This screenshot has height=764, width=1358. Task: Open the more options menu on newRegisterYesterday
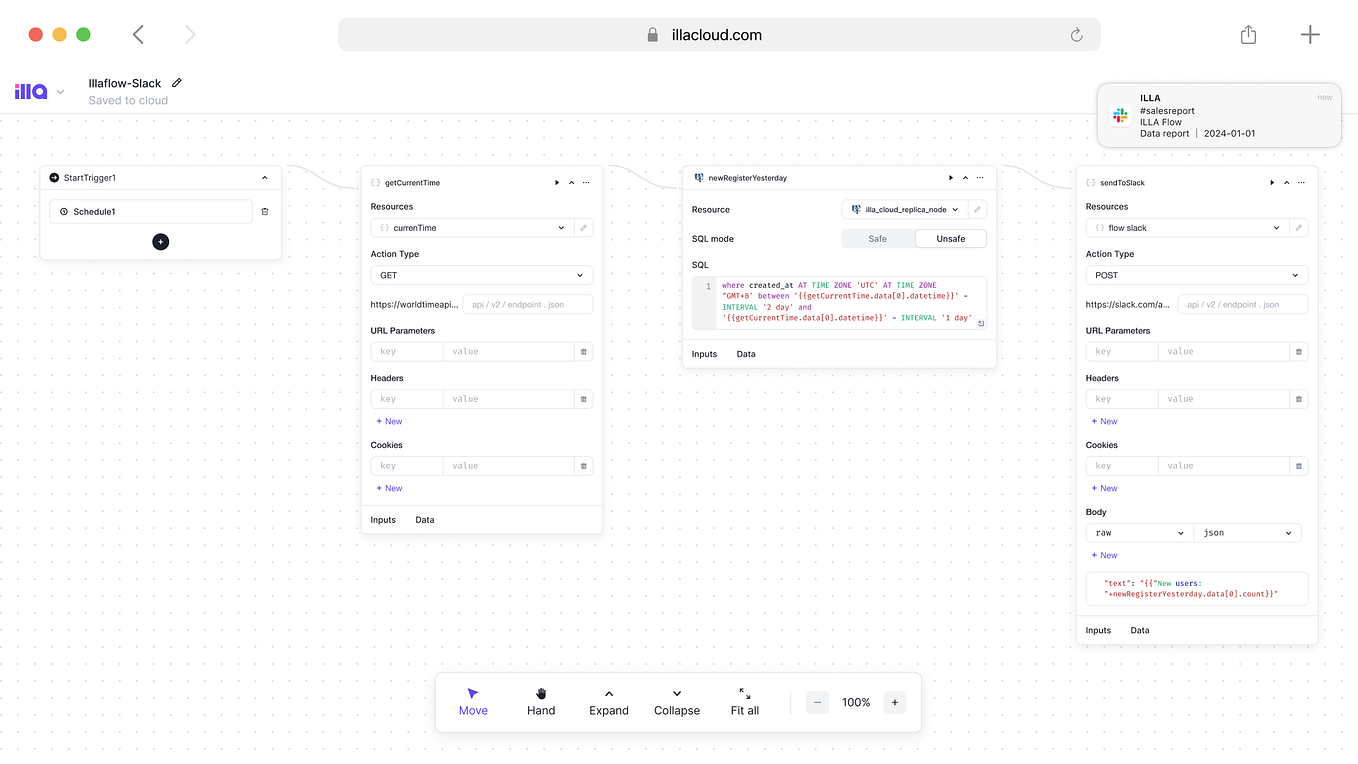(x=980, y=177)
